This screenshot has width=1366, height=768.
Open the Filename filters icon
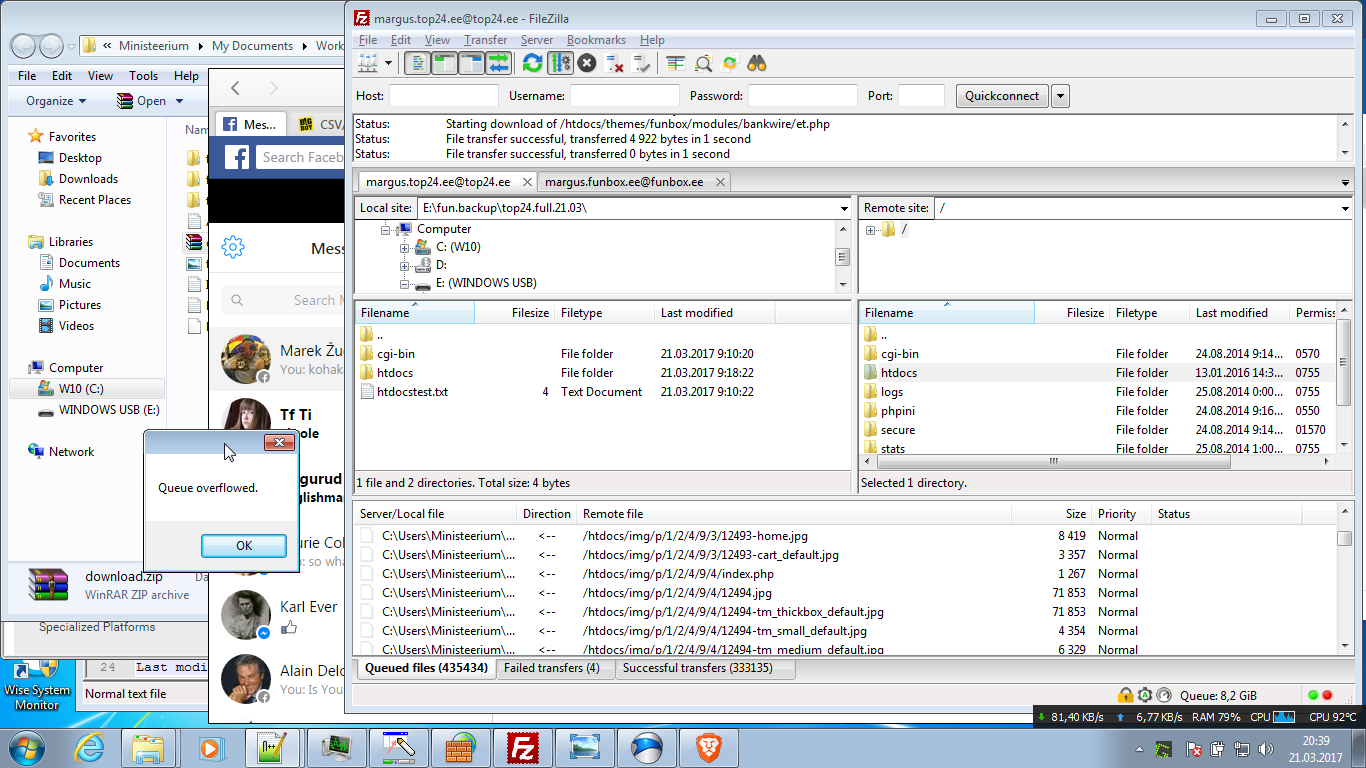[x=676, y=63]
